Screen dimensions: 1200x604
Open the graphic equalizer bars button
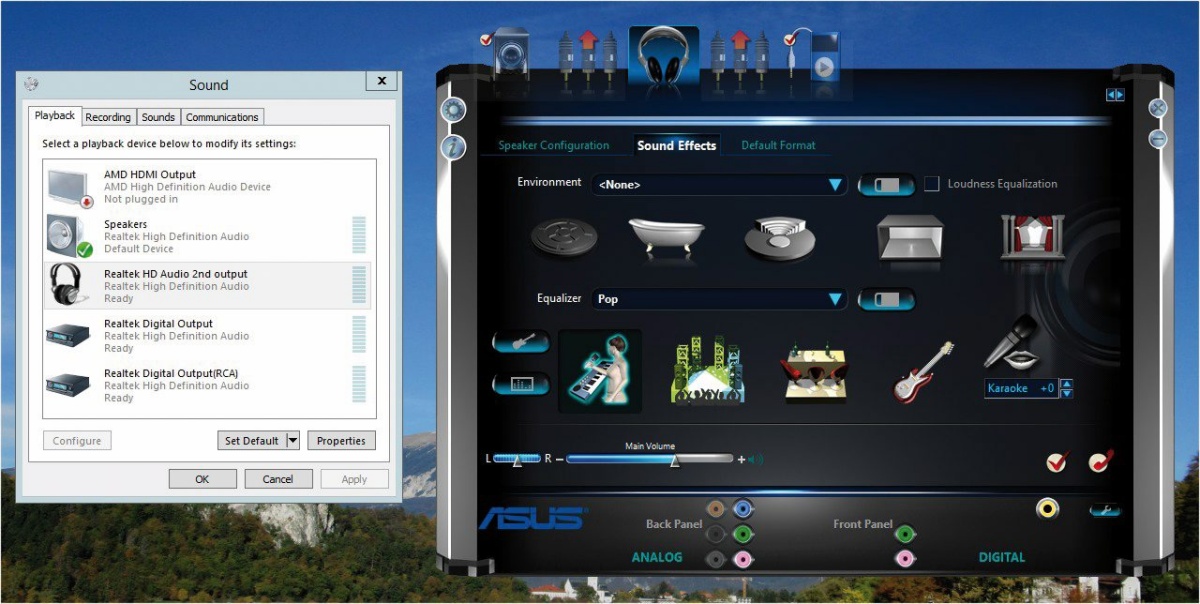click(x=520, y=384)
